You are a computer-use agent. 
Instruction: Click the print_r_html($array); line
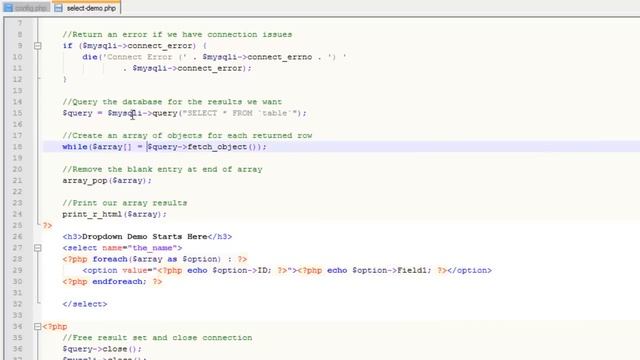[x=115, y=214]
